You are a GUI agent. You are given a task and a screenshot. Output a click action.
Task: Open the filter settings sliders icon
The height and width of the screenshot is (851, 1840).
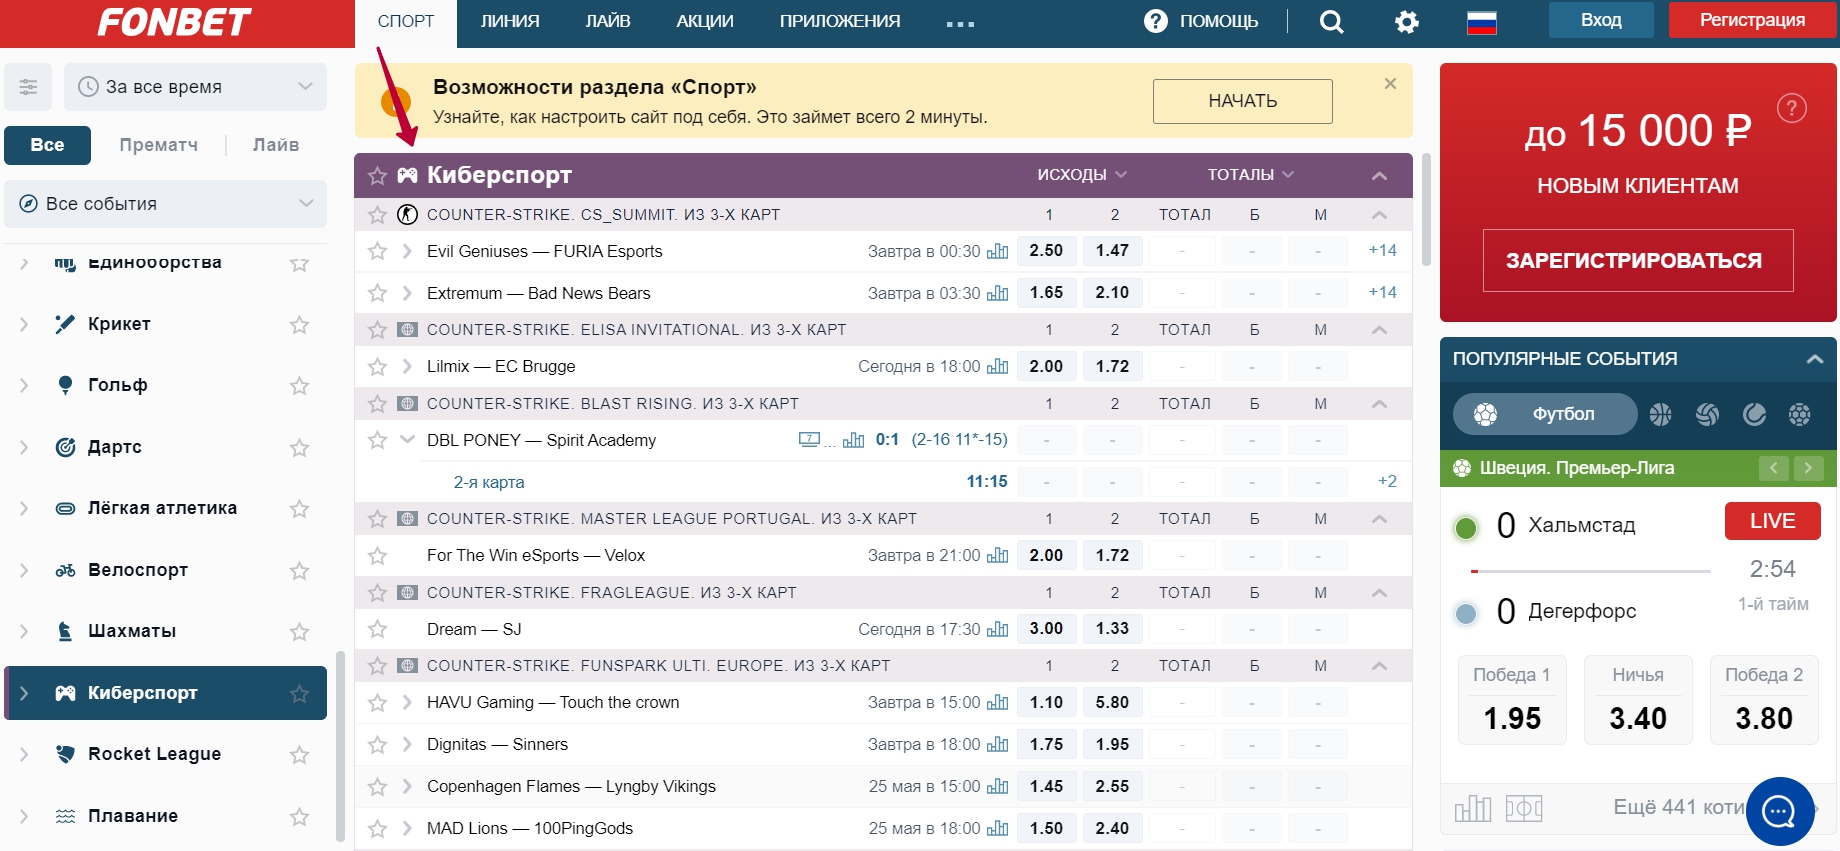click(28, 87)
